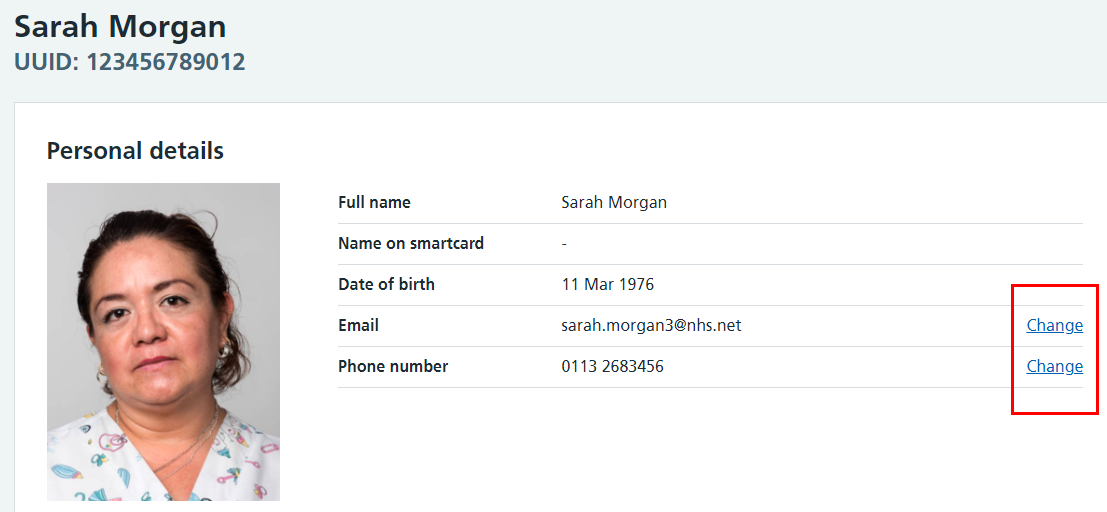Click the UUID: 123456789012 text
The height and width of the screenshot is (512, 1107).
coord(130,62)
